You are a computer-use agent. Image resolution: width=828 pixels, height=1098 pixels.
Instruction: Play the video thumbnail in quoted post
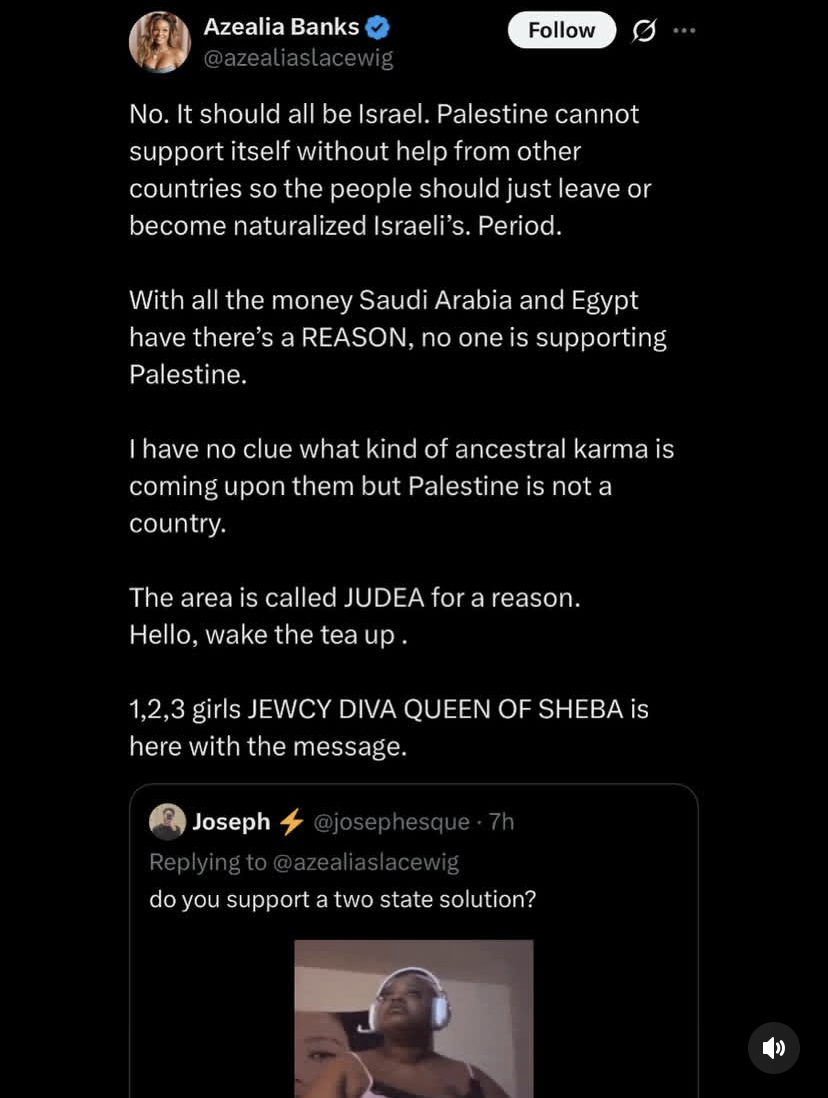point(414,1019)
